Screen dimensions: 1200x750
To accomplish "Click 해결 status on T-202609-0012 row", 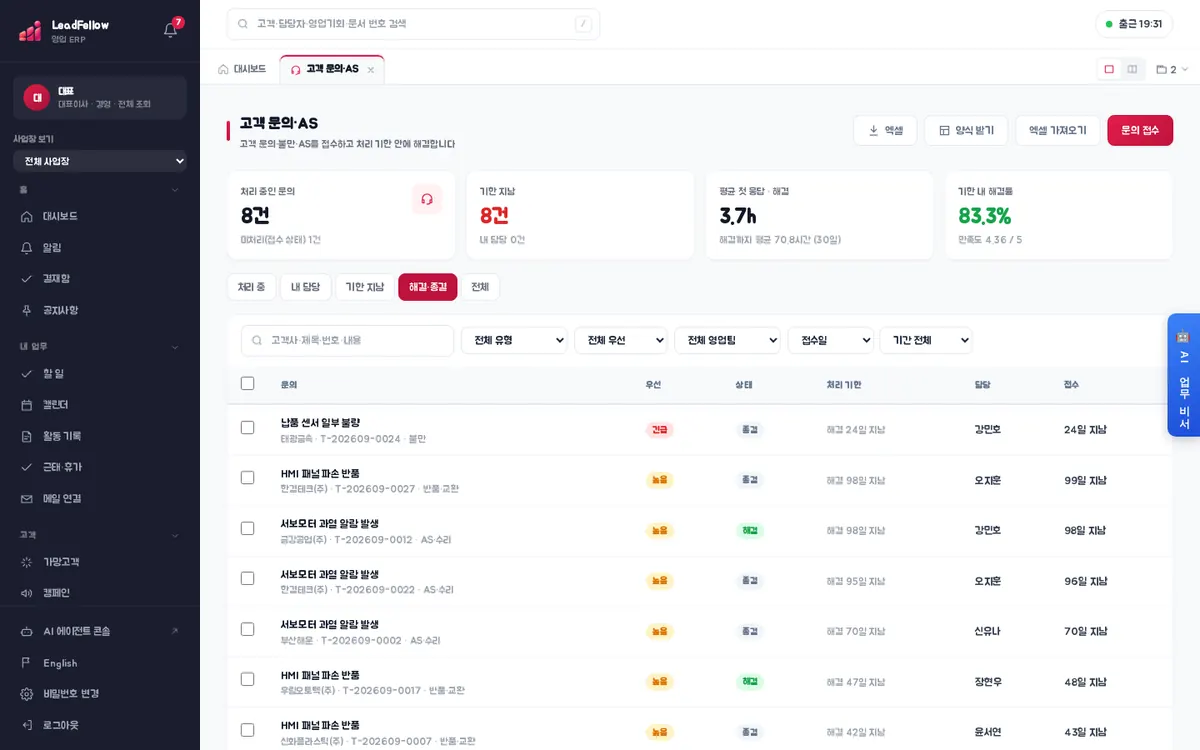I will (750, 530).
